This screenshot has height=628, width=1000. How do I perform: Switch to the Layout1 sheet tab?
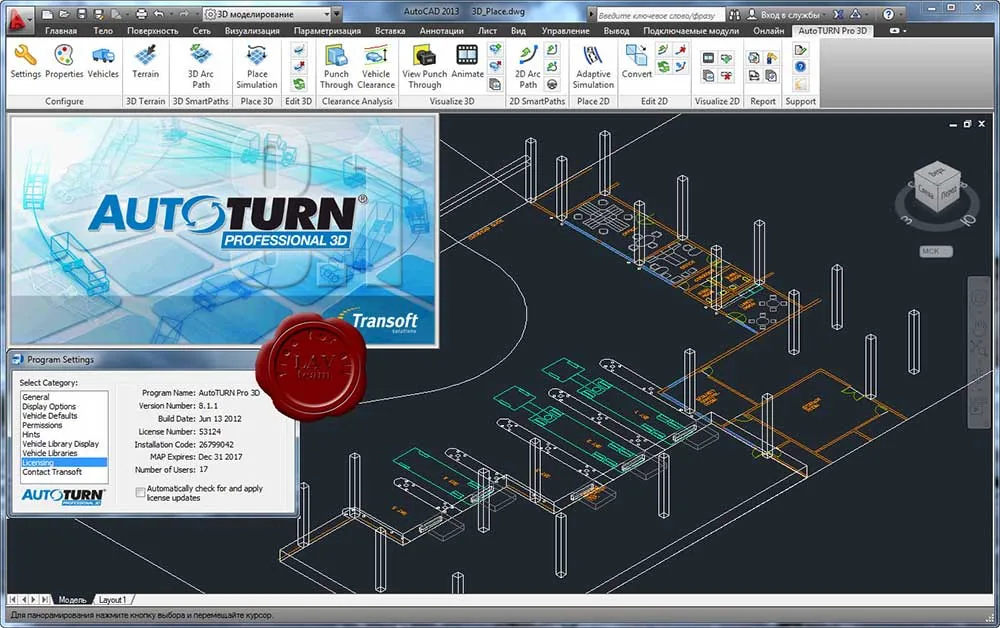(x=113, y=600)
